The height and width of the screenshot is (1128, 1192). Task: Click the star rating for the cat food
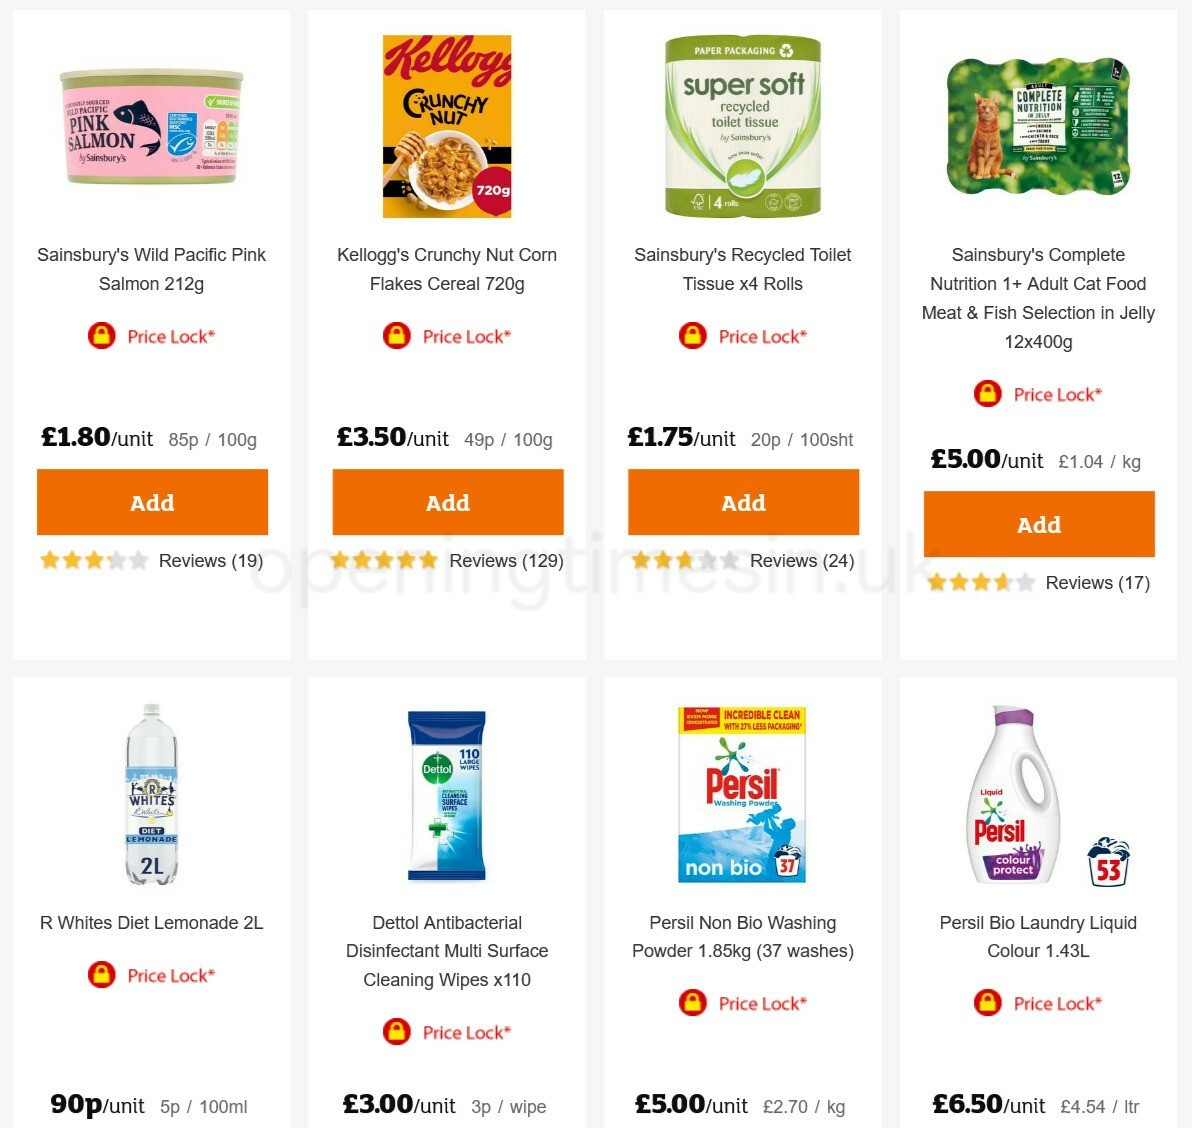tap(982, 581)
